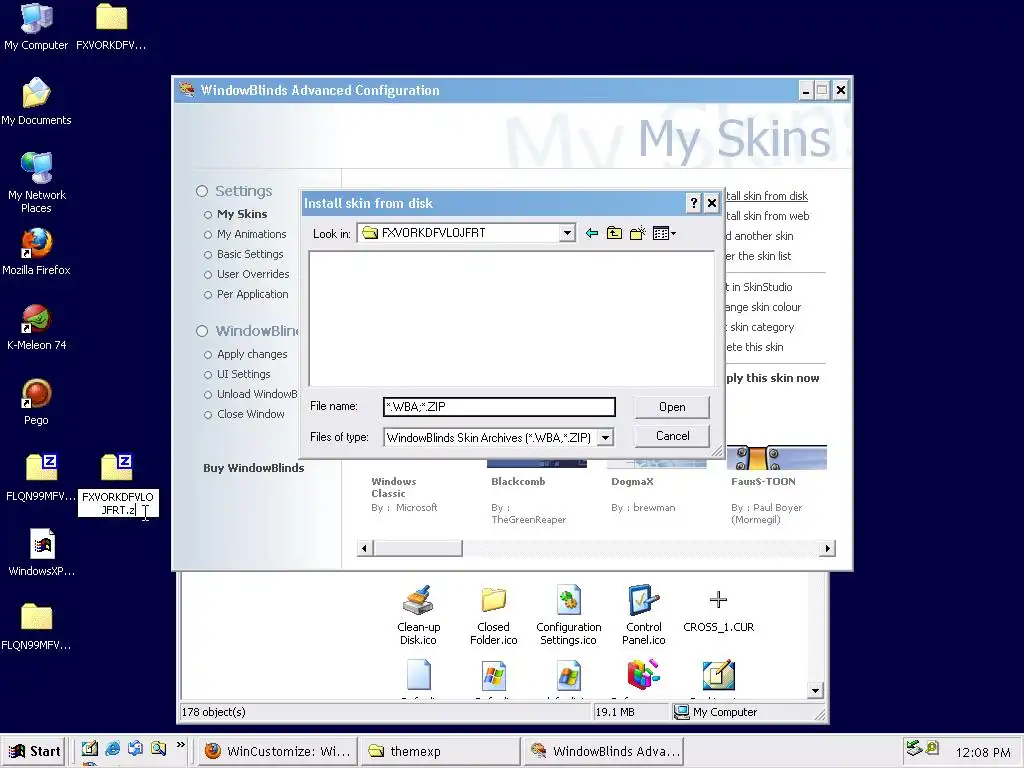The height and width of the screenshot is (768, 1024).
Task: Go up one folder level in file dialog
Action: pyautogui.click(x=614, y=233)
